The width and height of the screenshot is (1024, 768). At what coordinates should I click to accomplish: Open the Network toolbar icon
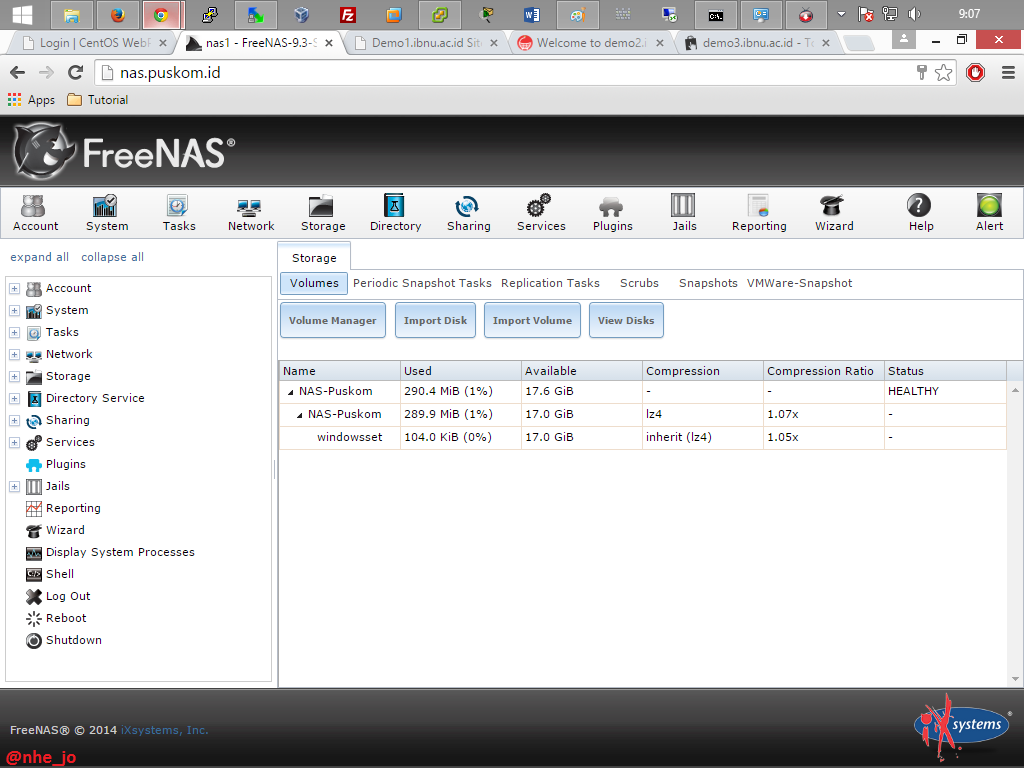pyautogui.click(x=251, y=213)
